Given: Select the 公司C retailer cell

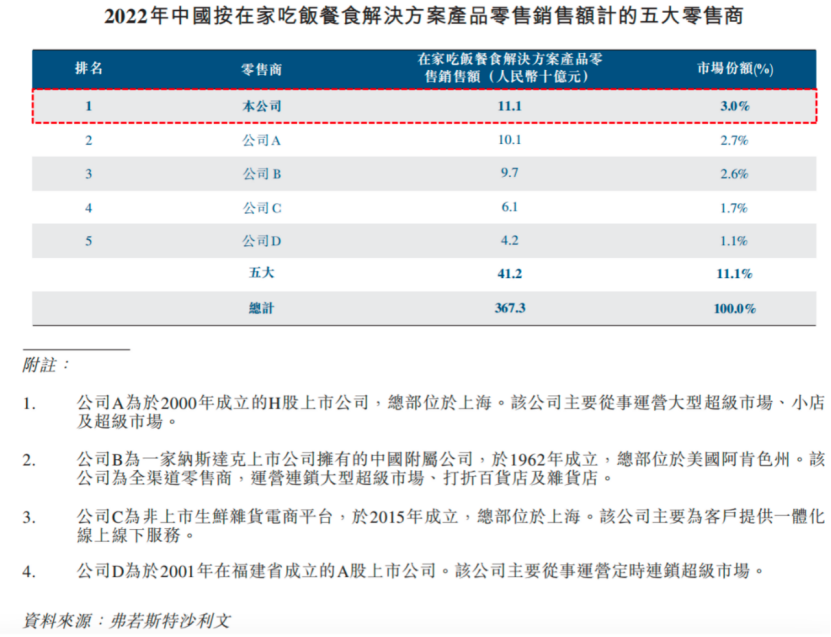Looking at the screenshot, I should coord(262,208).
